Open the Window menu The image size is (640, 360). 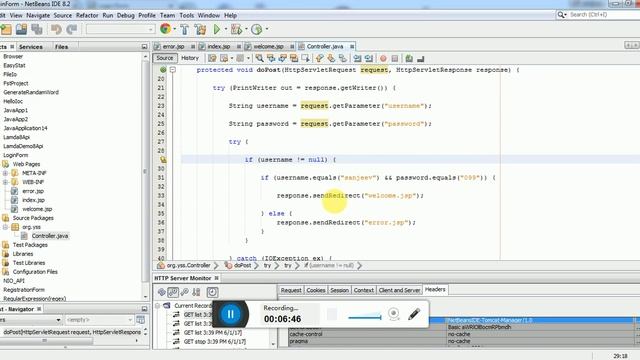209,16
